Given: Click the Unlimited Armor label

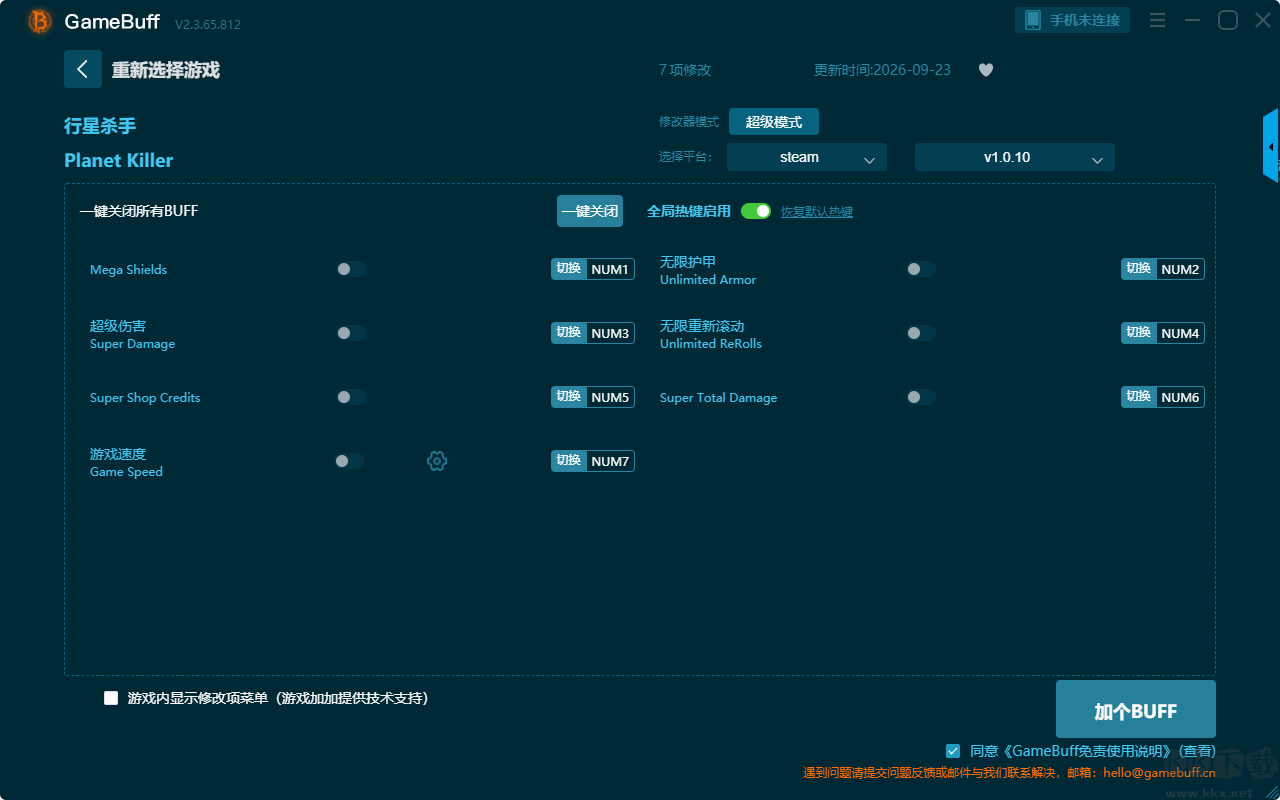Looking at the screenshot, I should click(x=708, y=280).
